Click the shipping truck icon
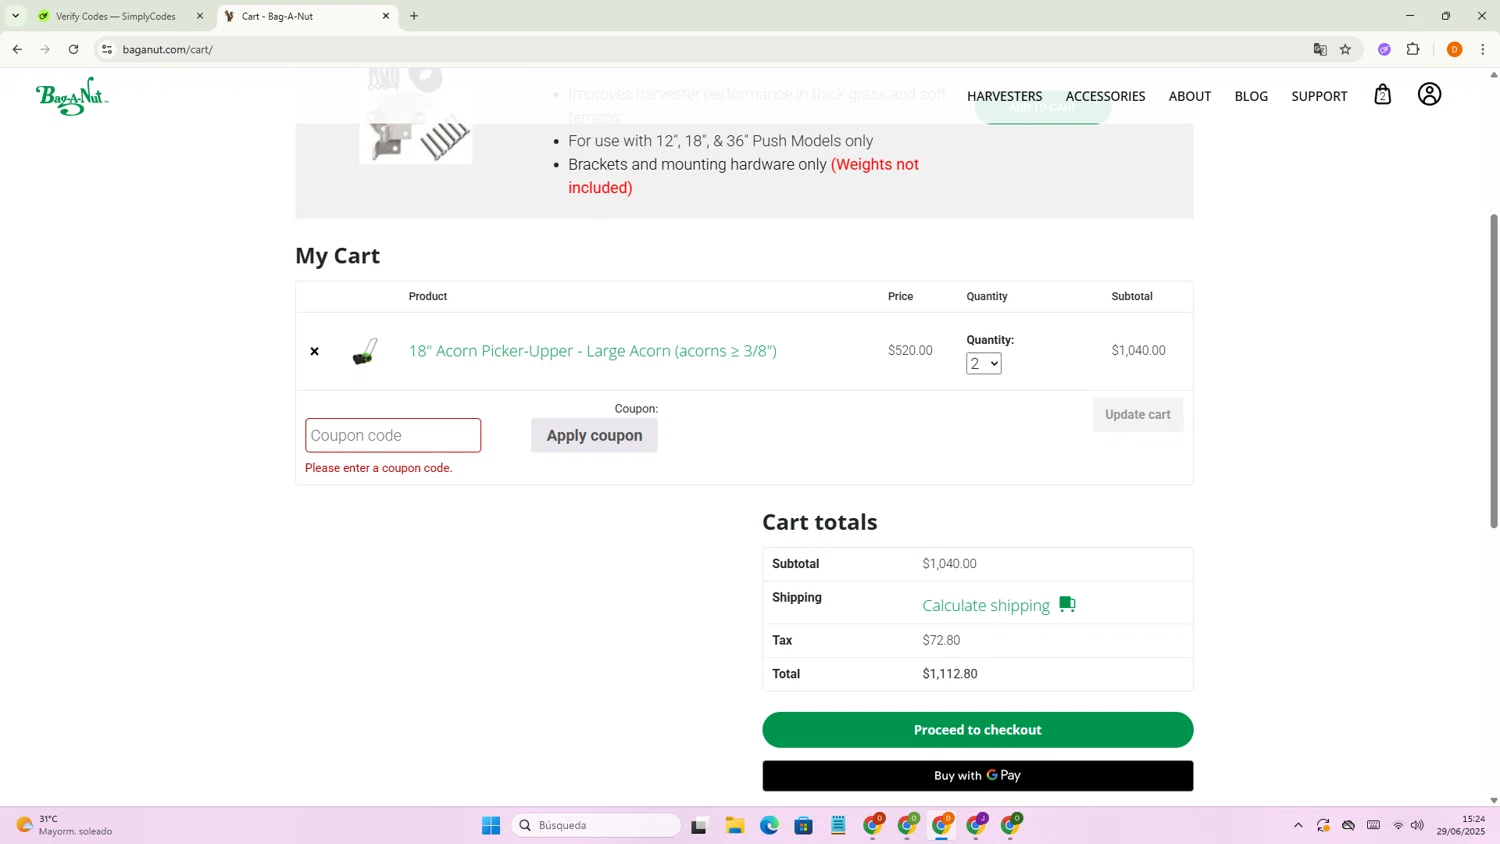The height and width of the screenshot is (844, 1500). pos(1067,604)
